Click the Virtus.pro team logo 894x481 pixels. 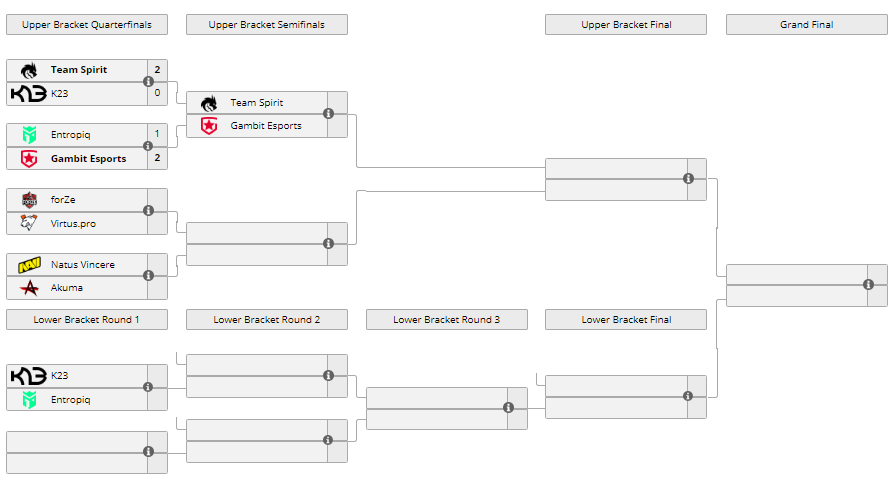28,223
